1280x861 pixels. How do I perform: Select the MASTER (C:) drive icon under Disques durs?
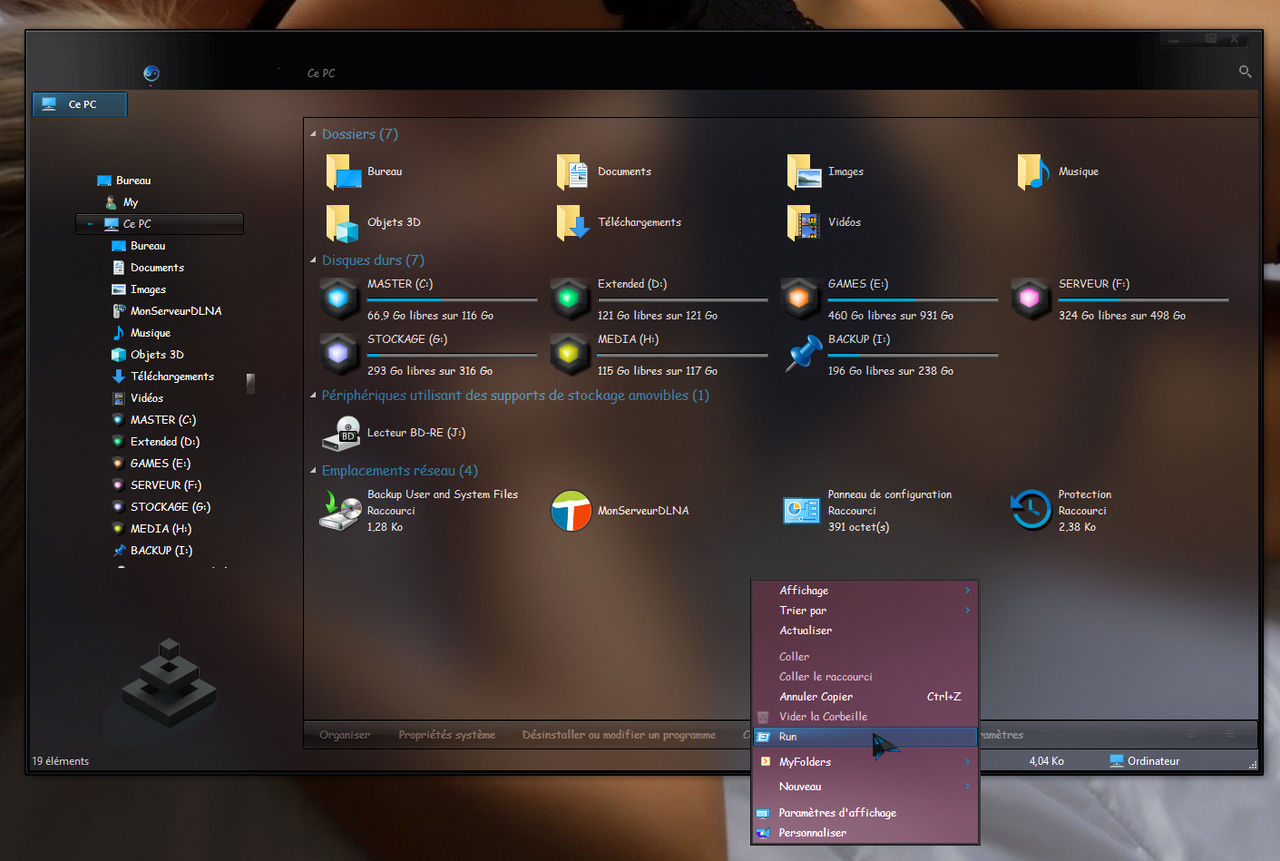pos(340,298)
